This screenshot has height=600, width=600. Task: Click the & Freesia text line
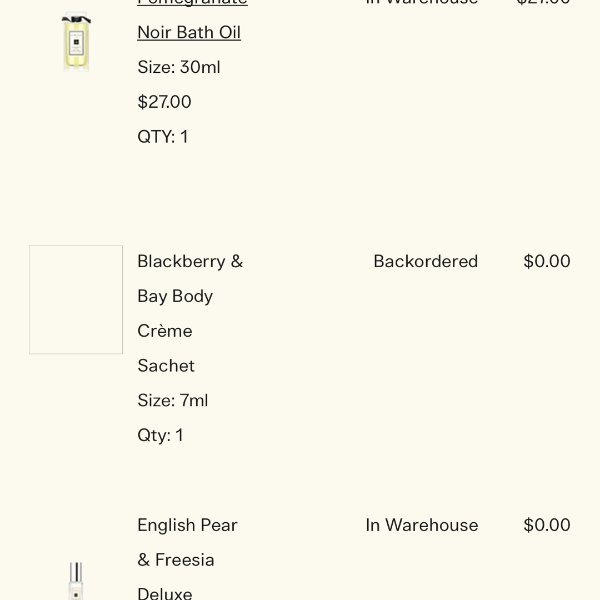coord(176,560)
